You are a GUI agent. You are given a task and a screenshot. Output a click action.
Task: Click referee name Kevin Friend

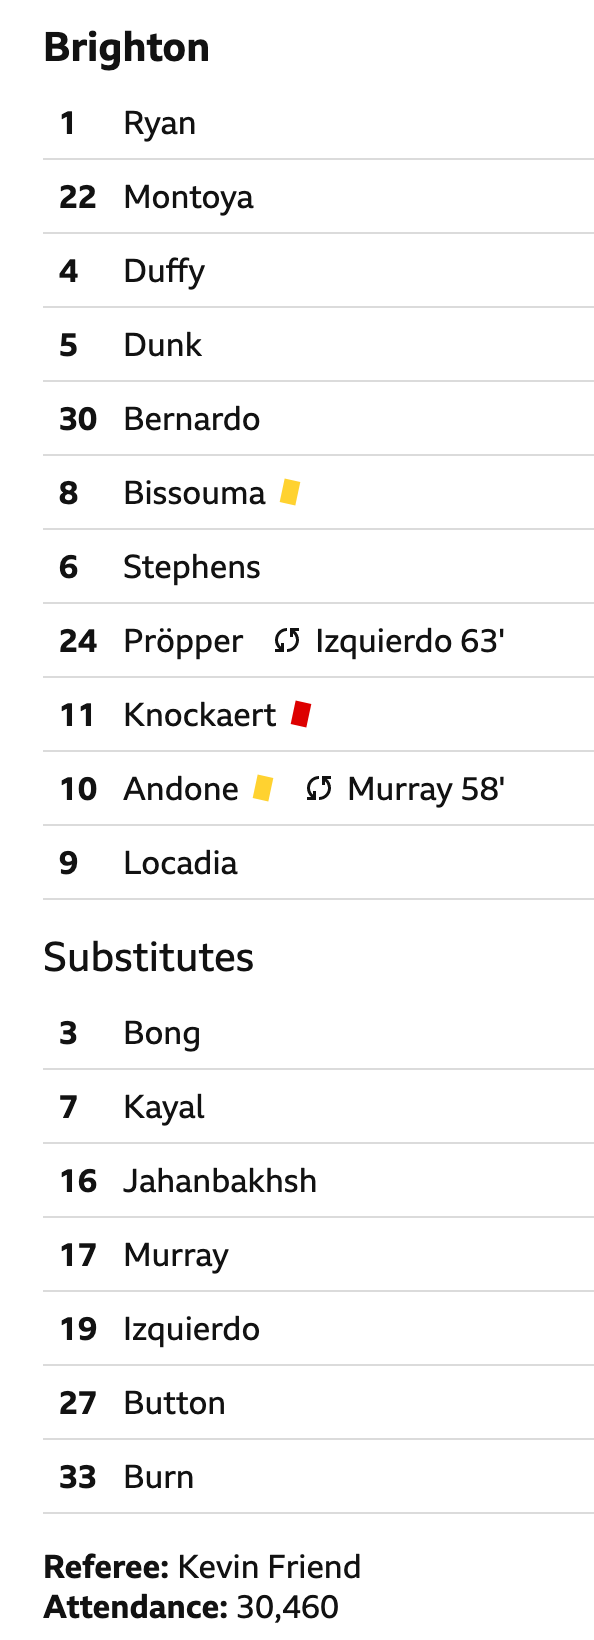click(x=269, y=1566)
